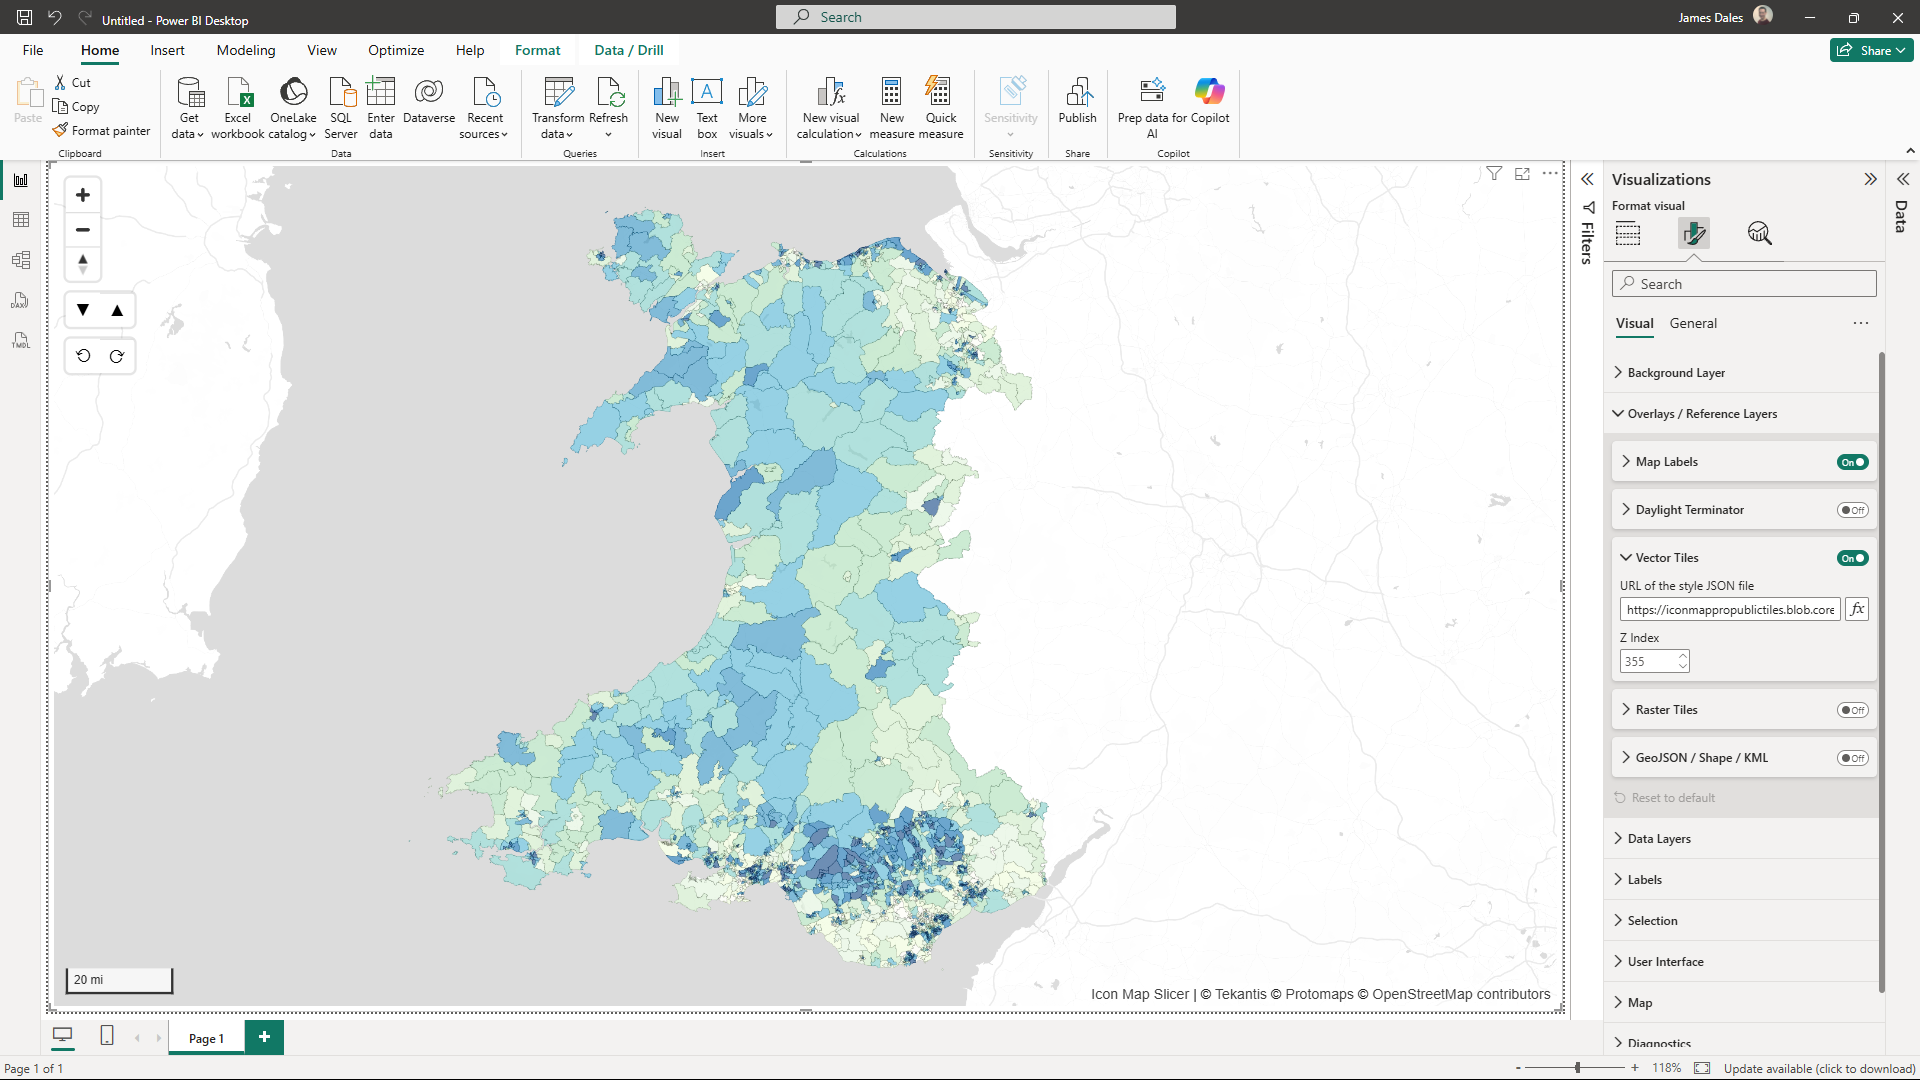Select the Format visual paintbrush icon
The width and height of the screenshot is (1920, 1080).
coord(1694,233)
